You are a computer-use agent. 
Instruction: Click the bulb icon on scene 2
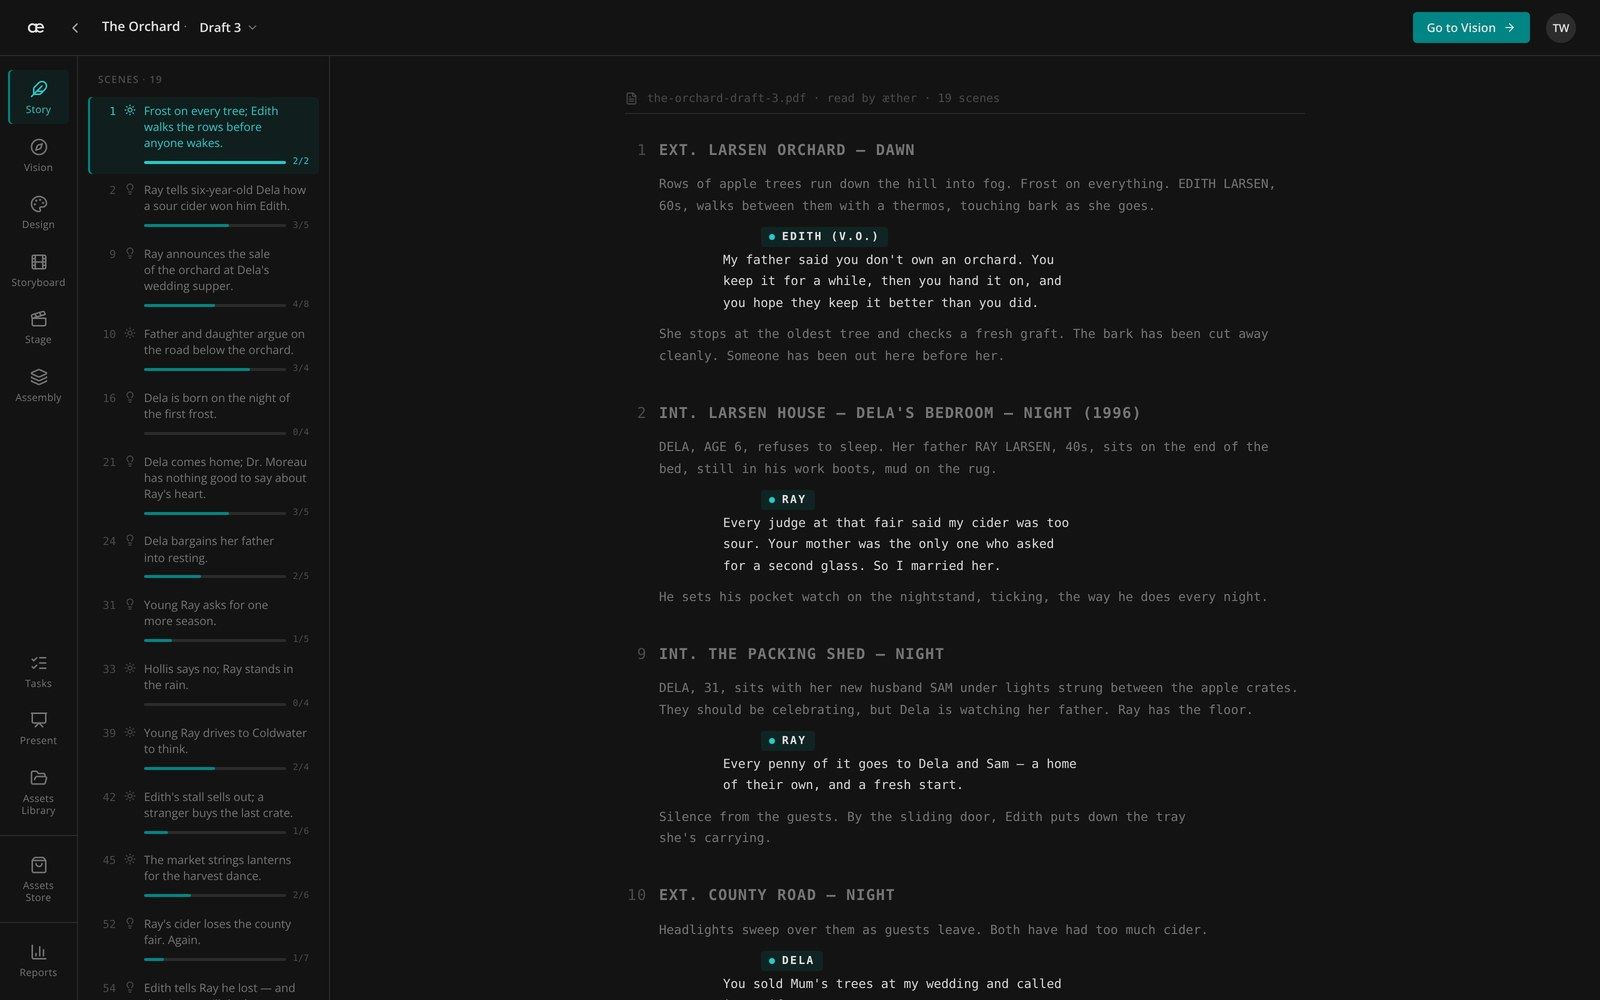[130, 189]
